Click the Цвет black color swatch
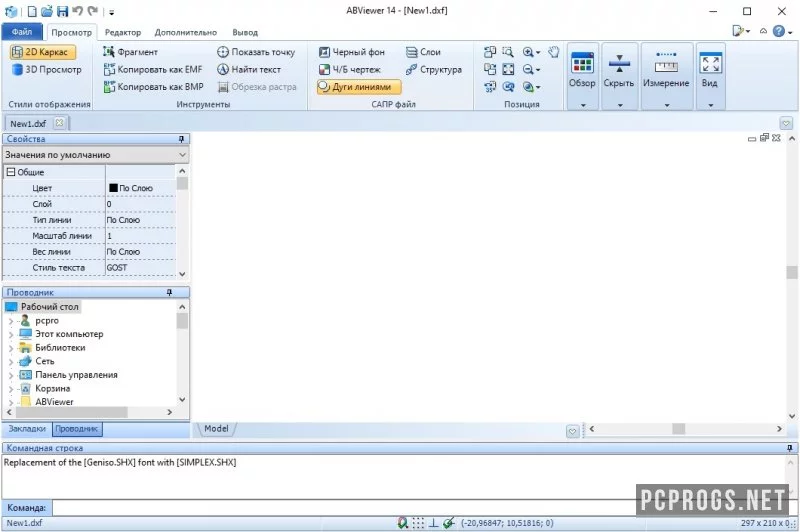 point(113,188)
